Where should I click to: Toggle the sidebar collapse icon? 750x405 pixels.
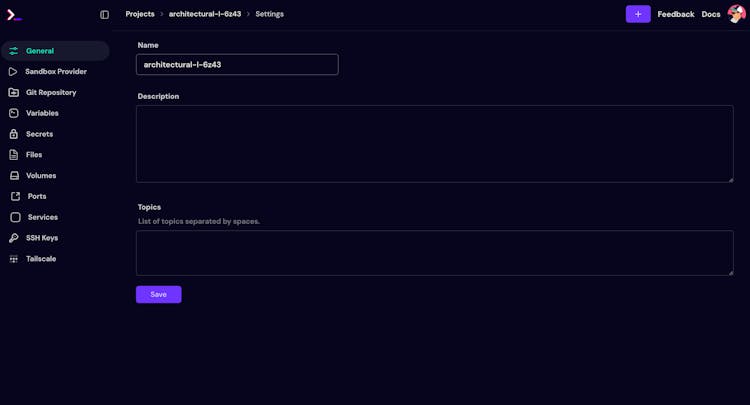[104, 15]
